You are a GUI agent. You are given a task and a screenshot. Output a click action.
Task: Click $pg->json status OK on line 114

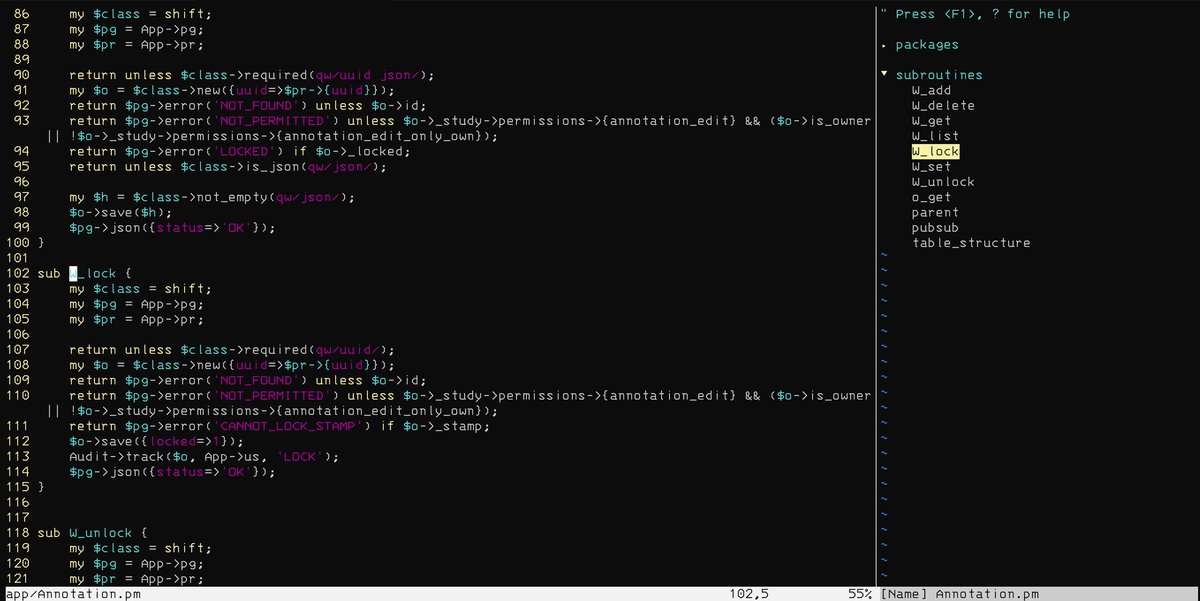click(173, 471)
